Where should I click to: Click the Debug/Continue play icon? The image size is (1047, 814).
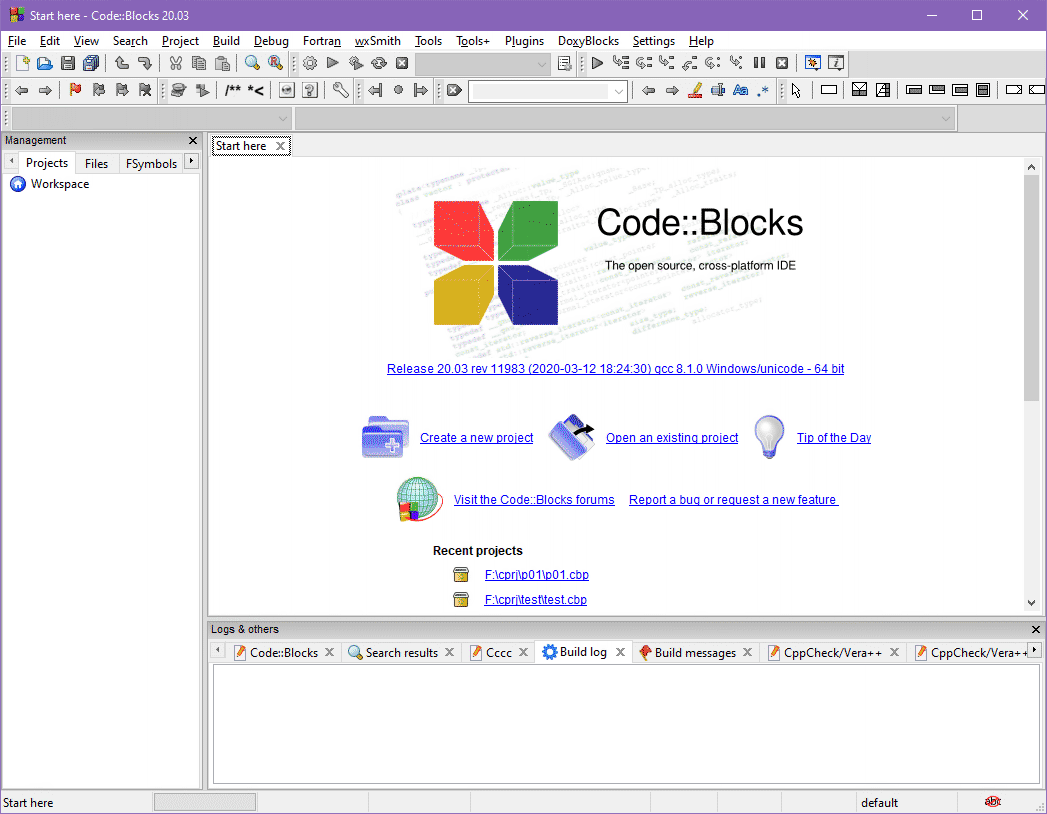coord(597,63)
